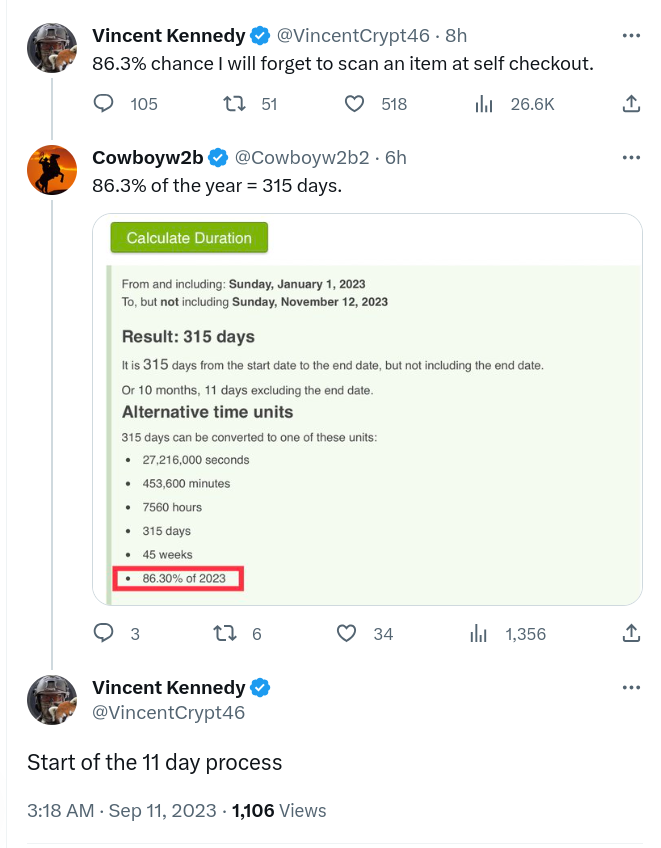This screenshot has width=661, height=848.
Task: Like the 86.3% chance tweet
Action: (x=354, y=103)
